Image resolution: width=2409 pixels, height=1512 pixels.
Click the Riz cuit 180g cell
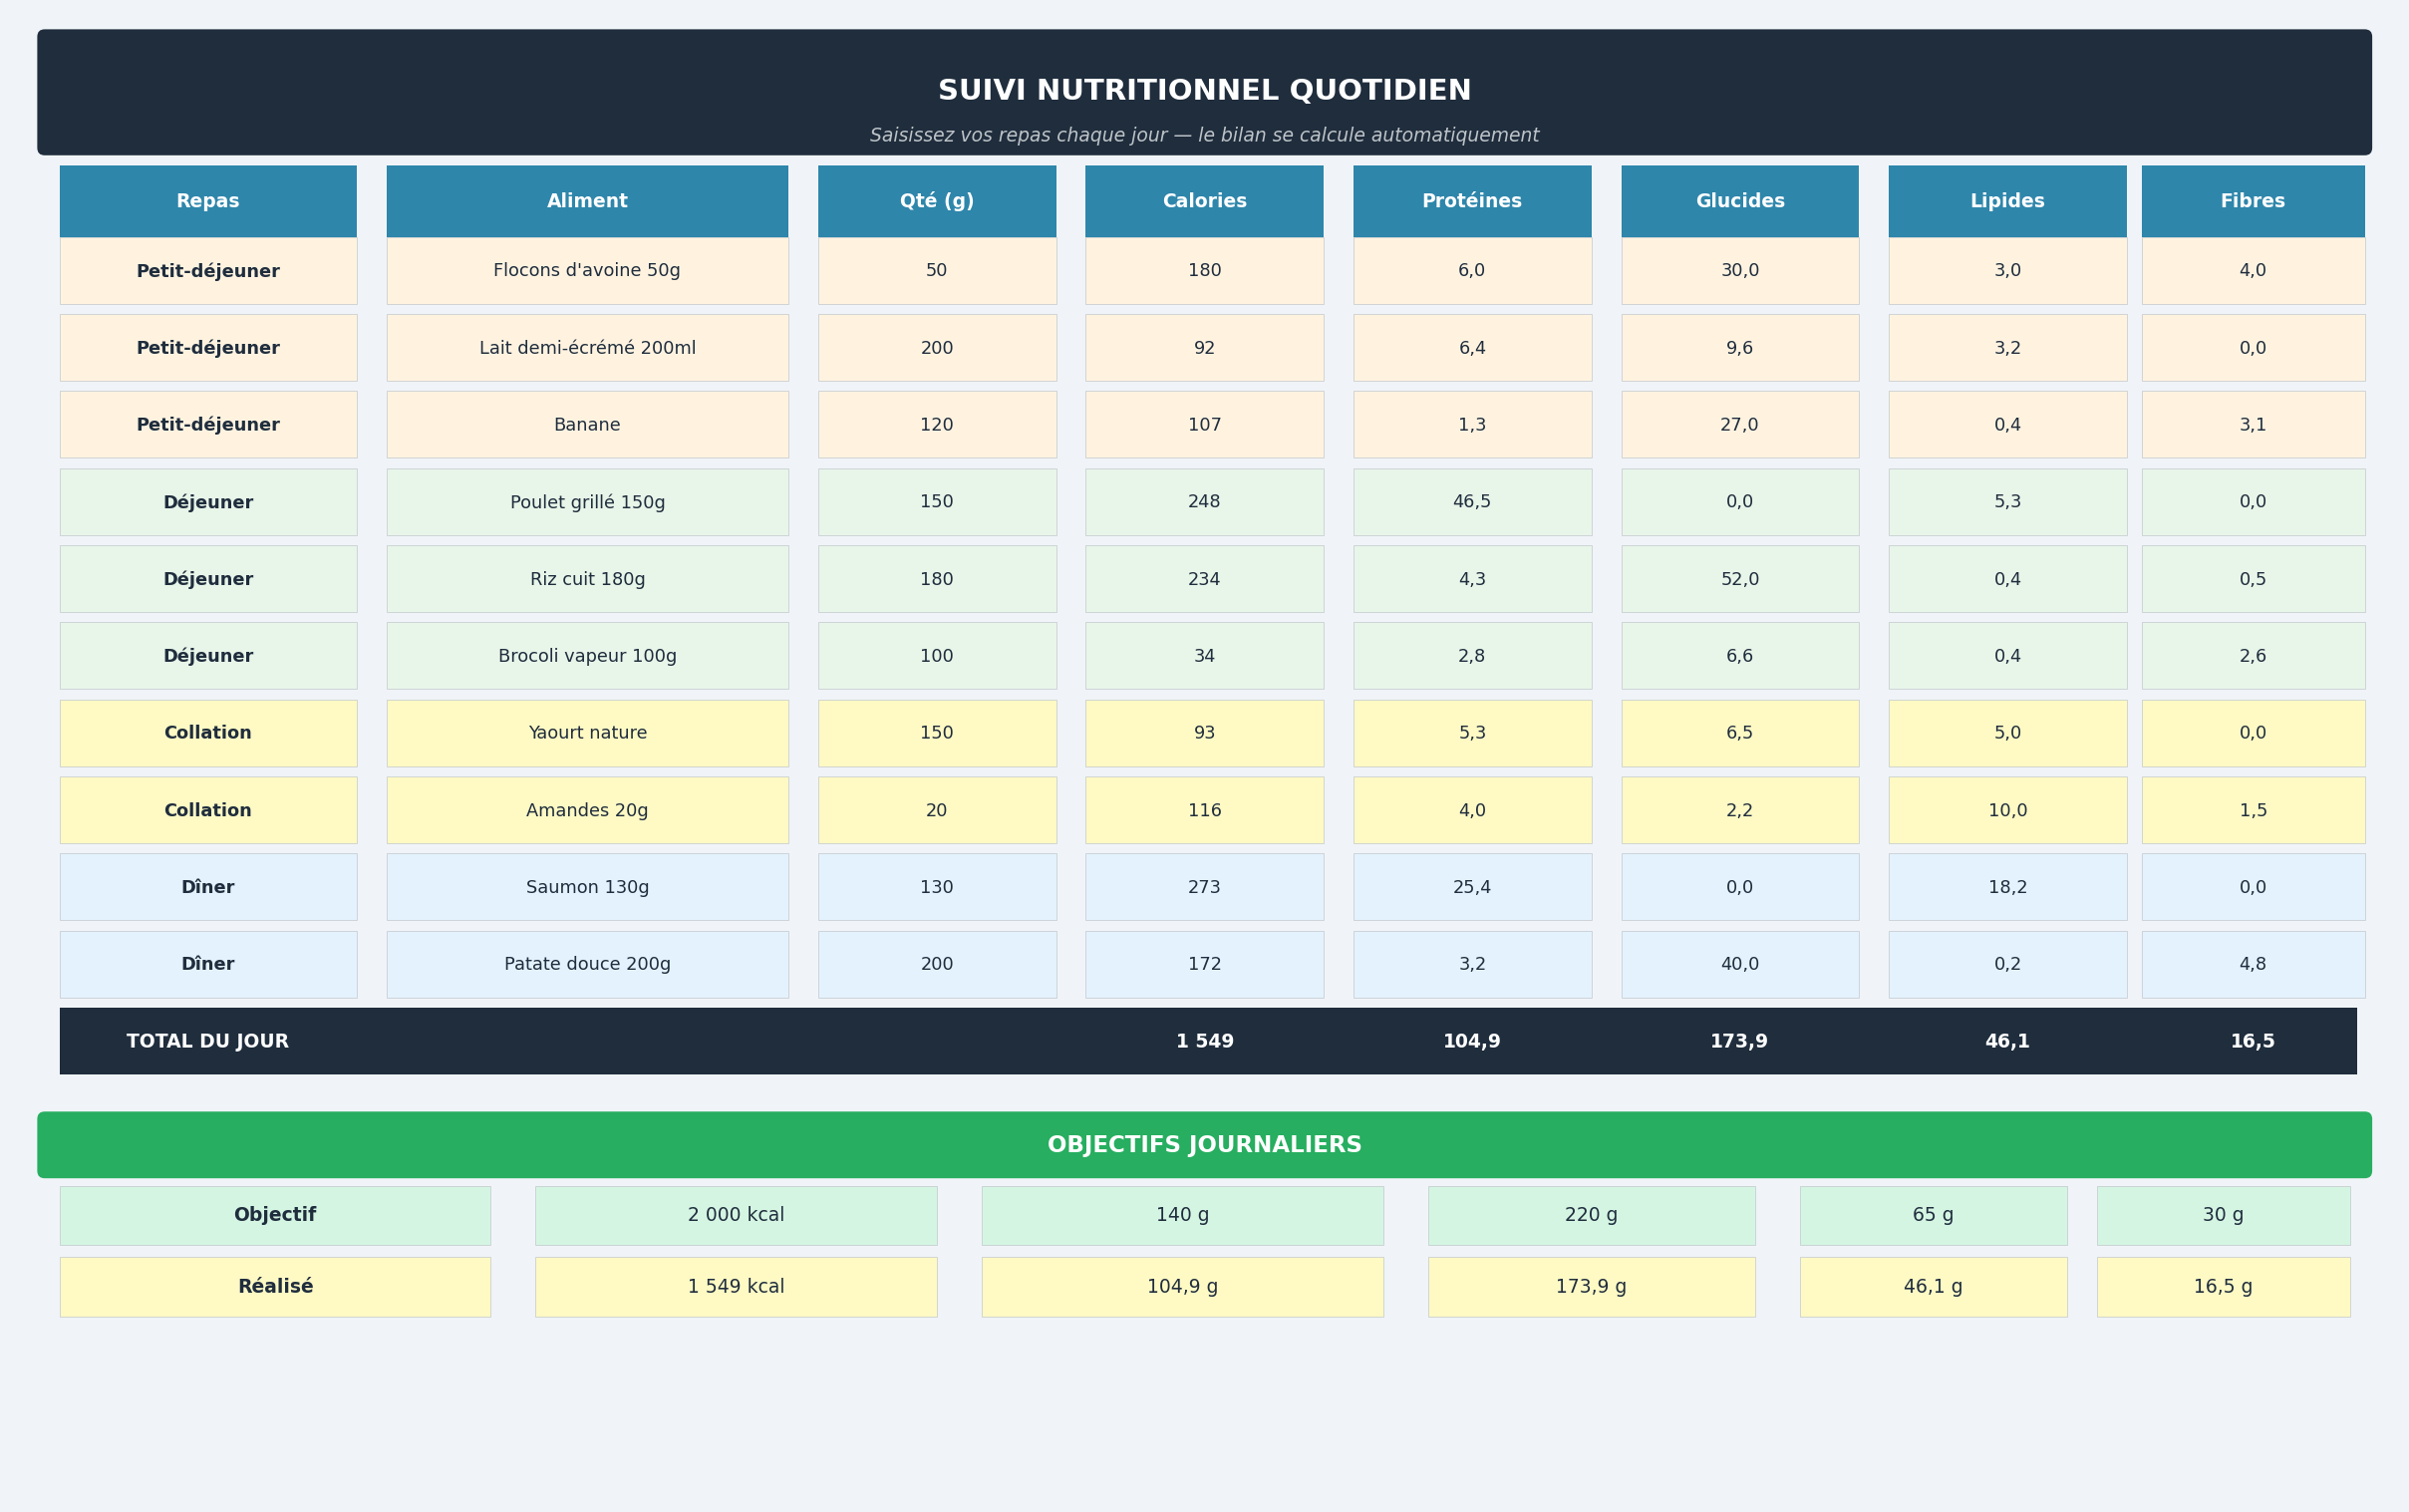(x=587, y=579)
